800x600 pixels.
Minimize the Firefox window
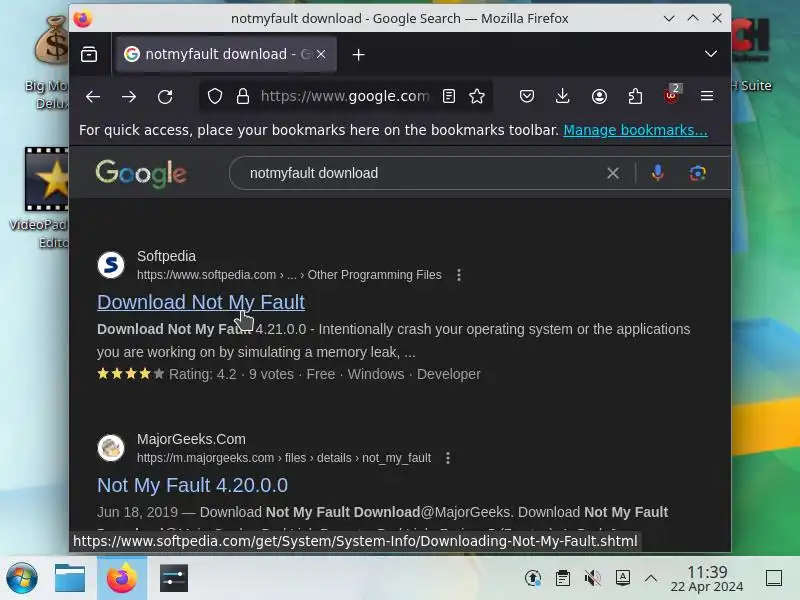(x=669, y=18)
